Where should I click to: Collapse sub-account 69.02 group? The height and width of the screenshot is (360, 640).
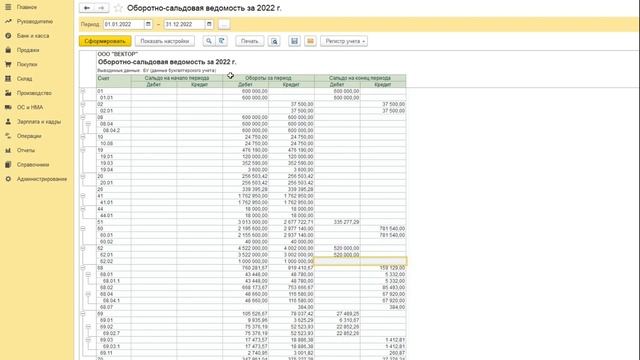(88, 327)
